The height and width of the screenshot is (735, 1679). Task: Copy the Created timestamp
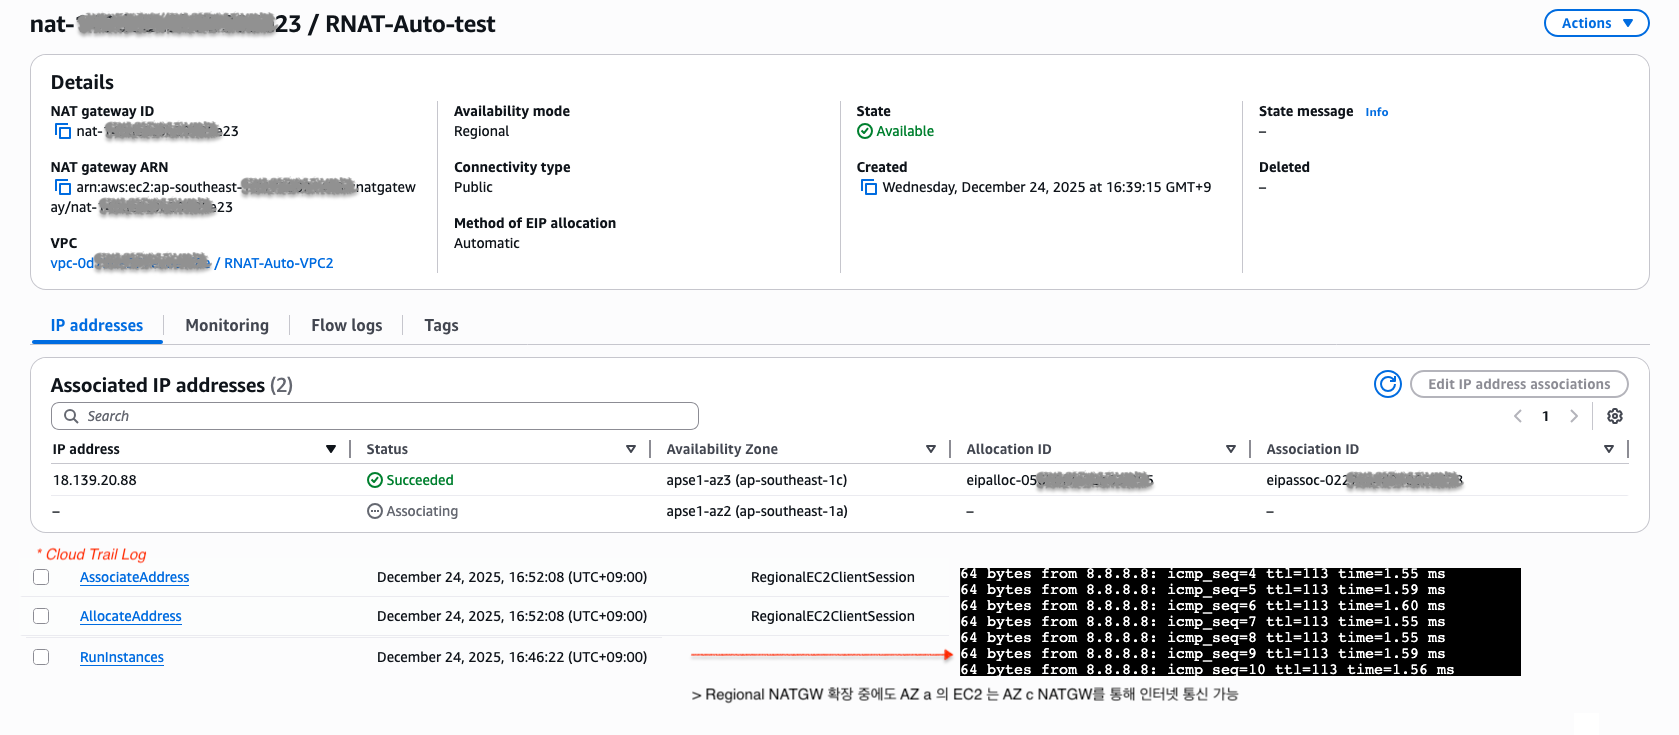click(x=869, y=187)
